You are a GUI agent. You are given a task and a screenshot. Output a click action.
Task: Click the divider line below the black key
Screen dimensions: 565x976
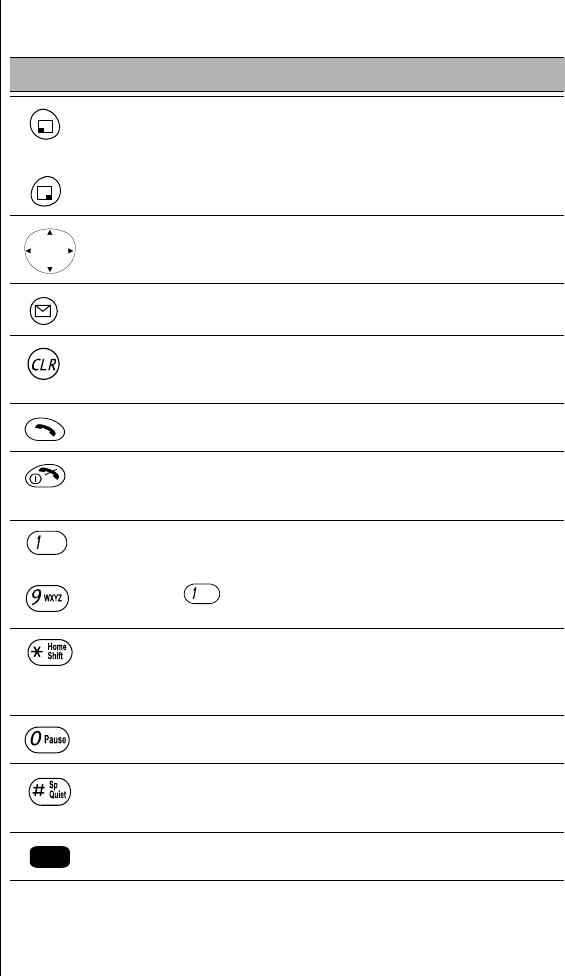click(x=287, y=880)
